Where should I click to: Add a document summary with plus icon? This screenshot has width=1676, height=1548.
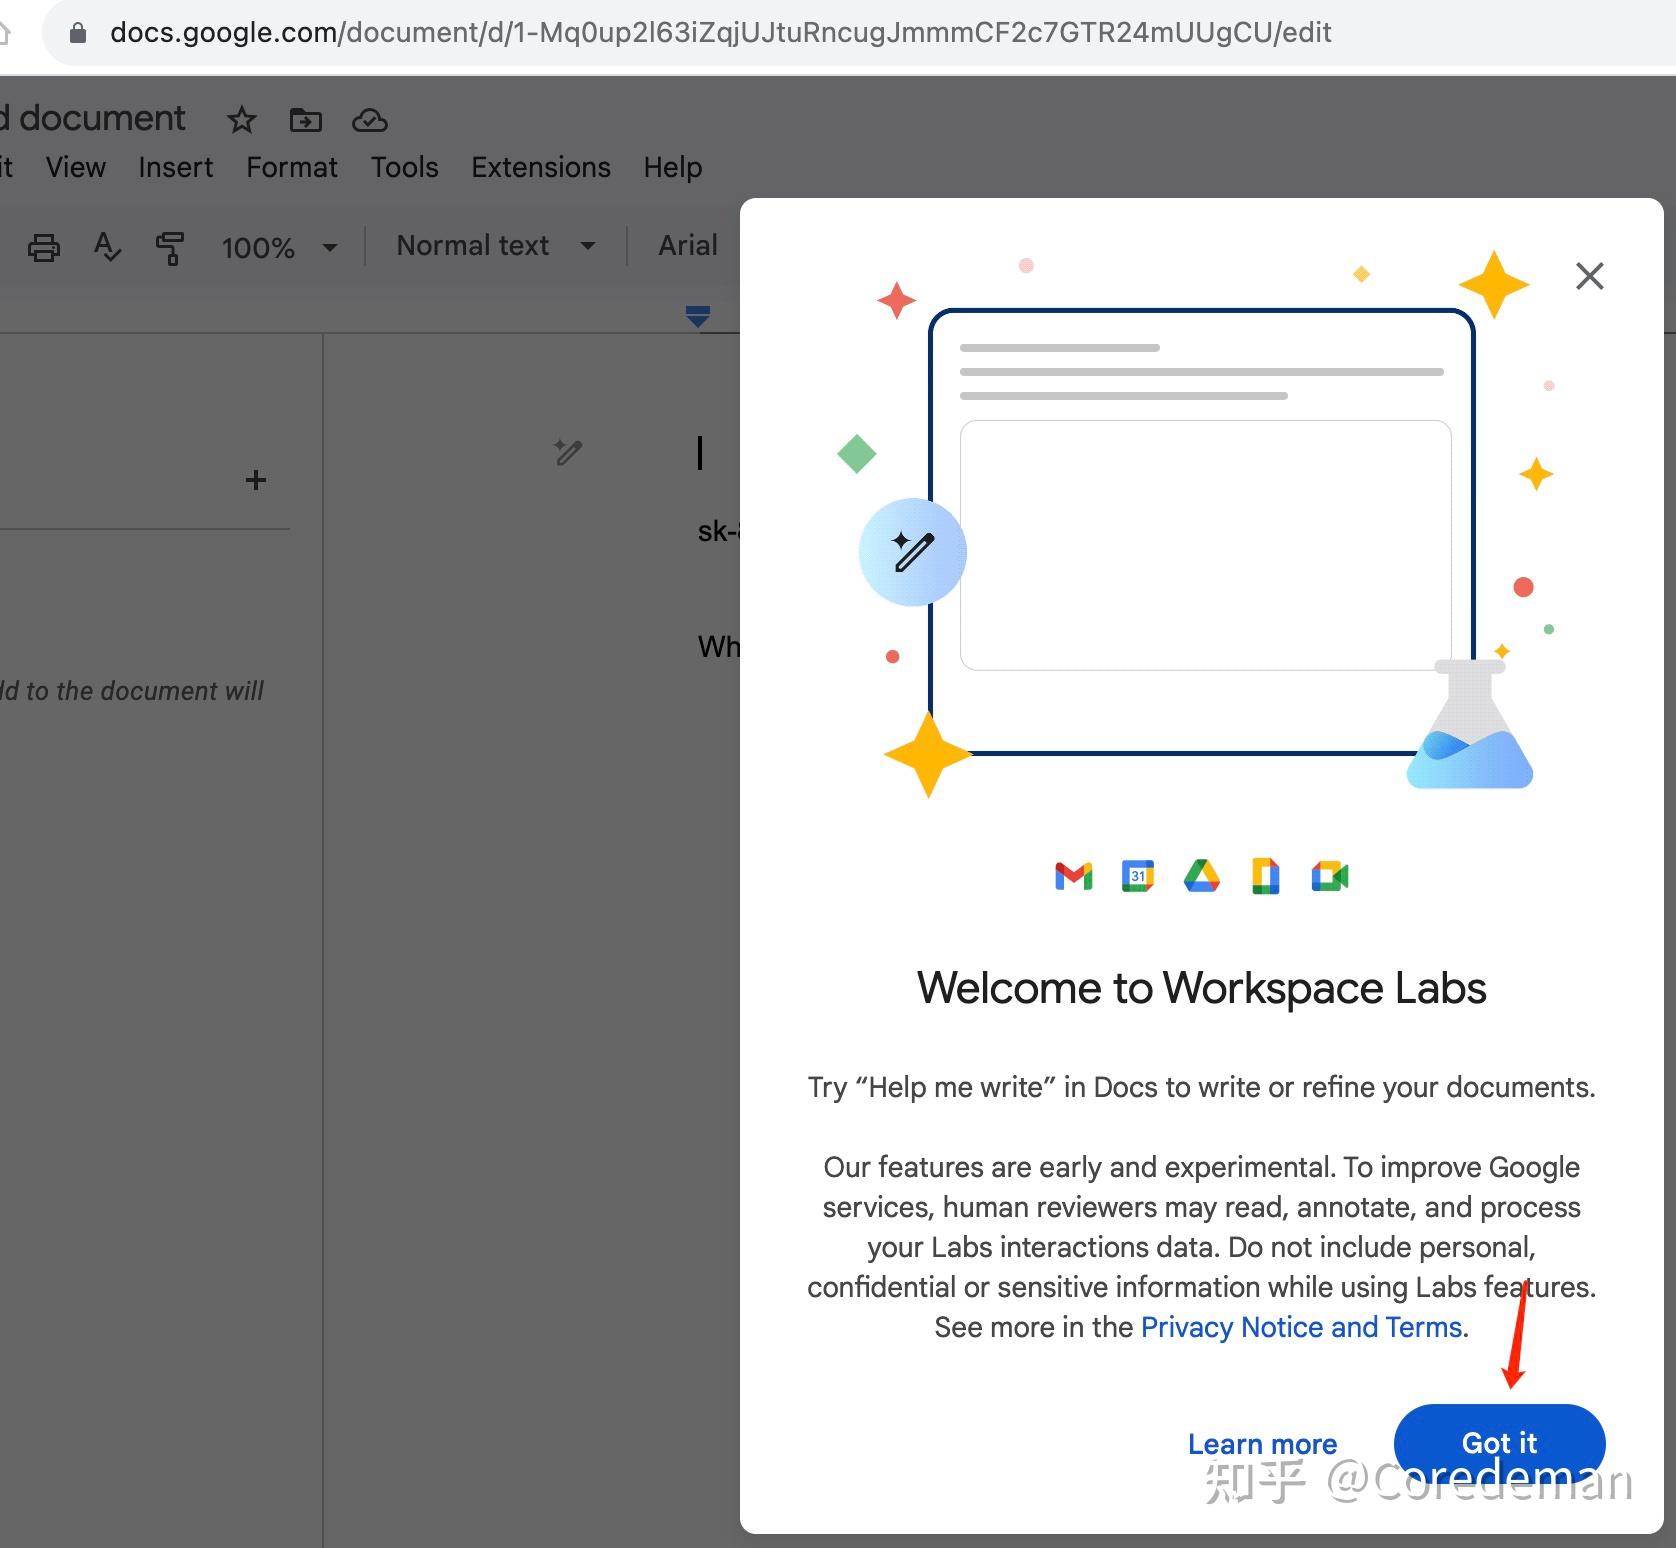[256, 480]
